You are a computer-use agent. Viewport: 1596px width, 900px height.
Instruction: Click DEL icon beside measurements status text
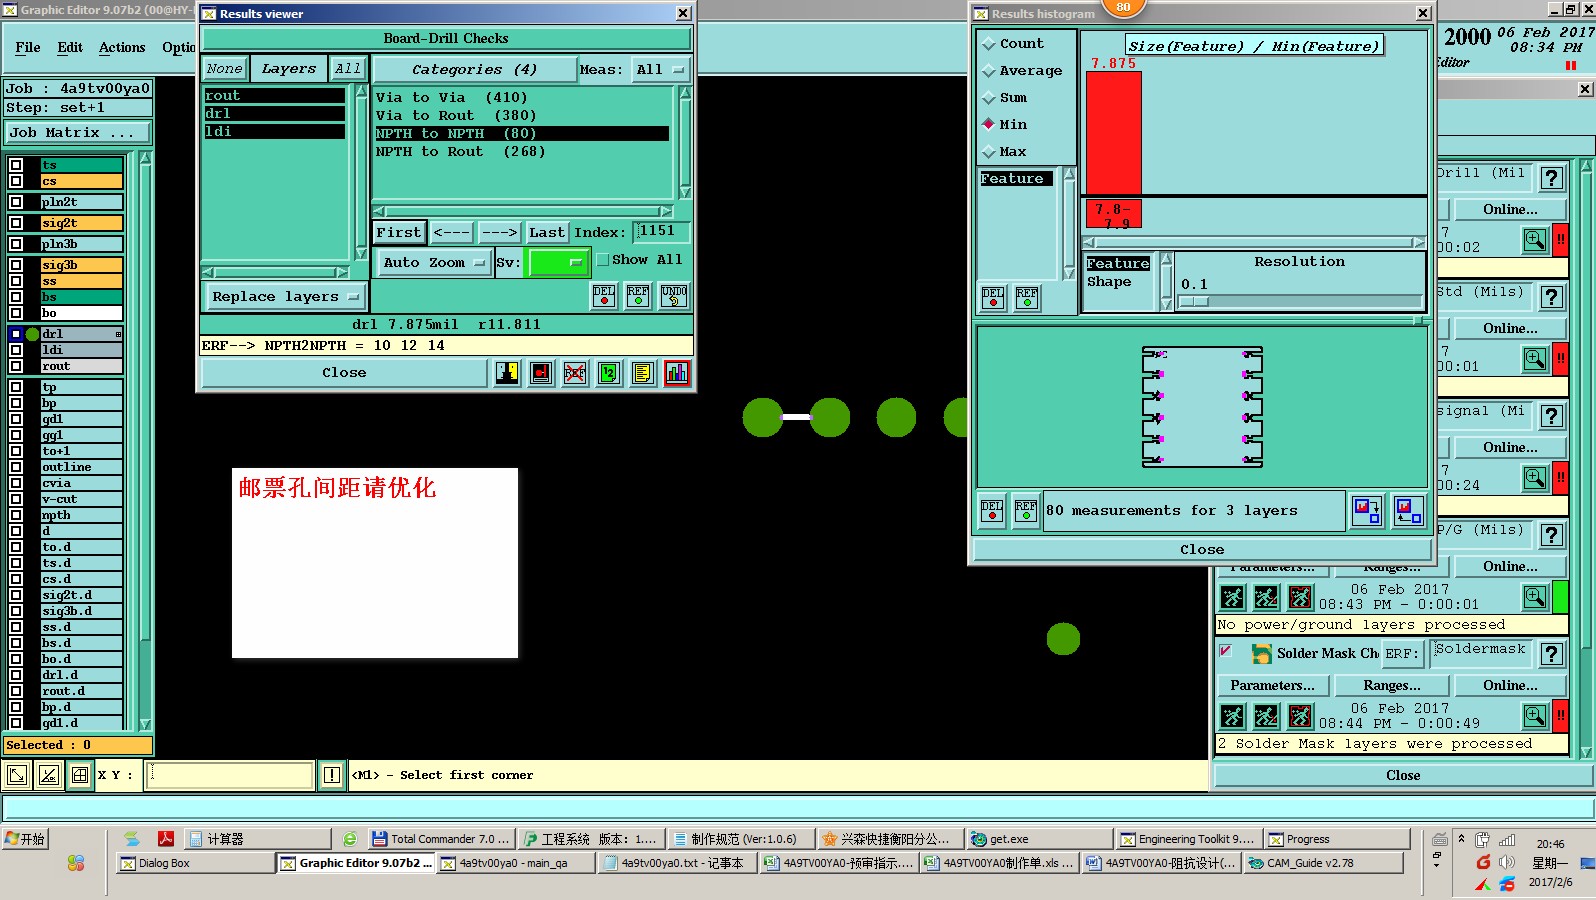tap(992, 511)
